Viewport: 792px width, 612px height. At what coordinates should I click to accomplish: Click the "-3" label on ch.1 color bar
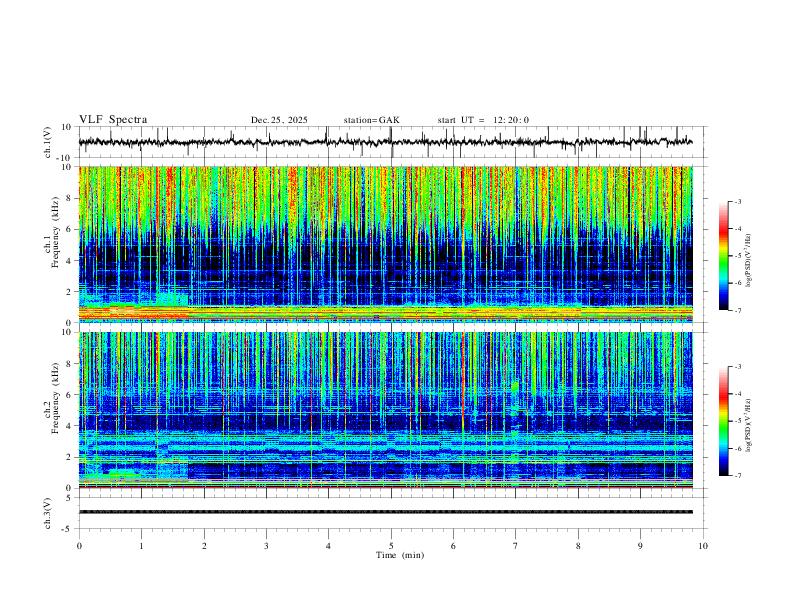tap(738, 201)
